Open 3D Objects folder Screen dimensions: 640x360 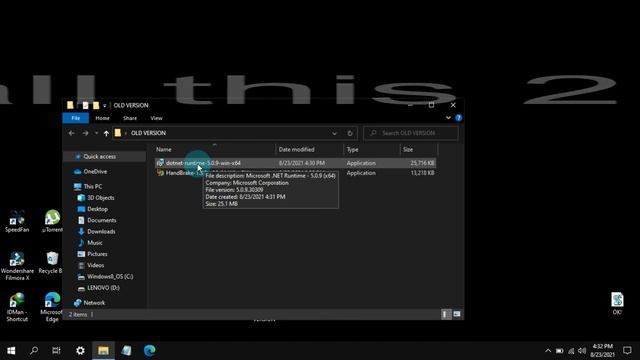point(100,198)
